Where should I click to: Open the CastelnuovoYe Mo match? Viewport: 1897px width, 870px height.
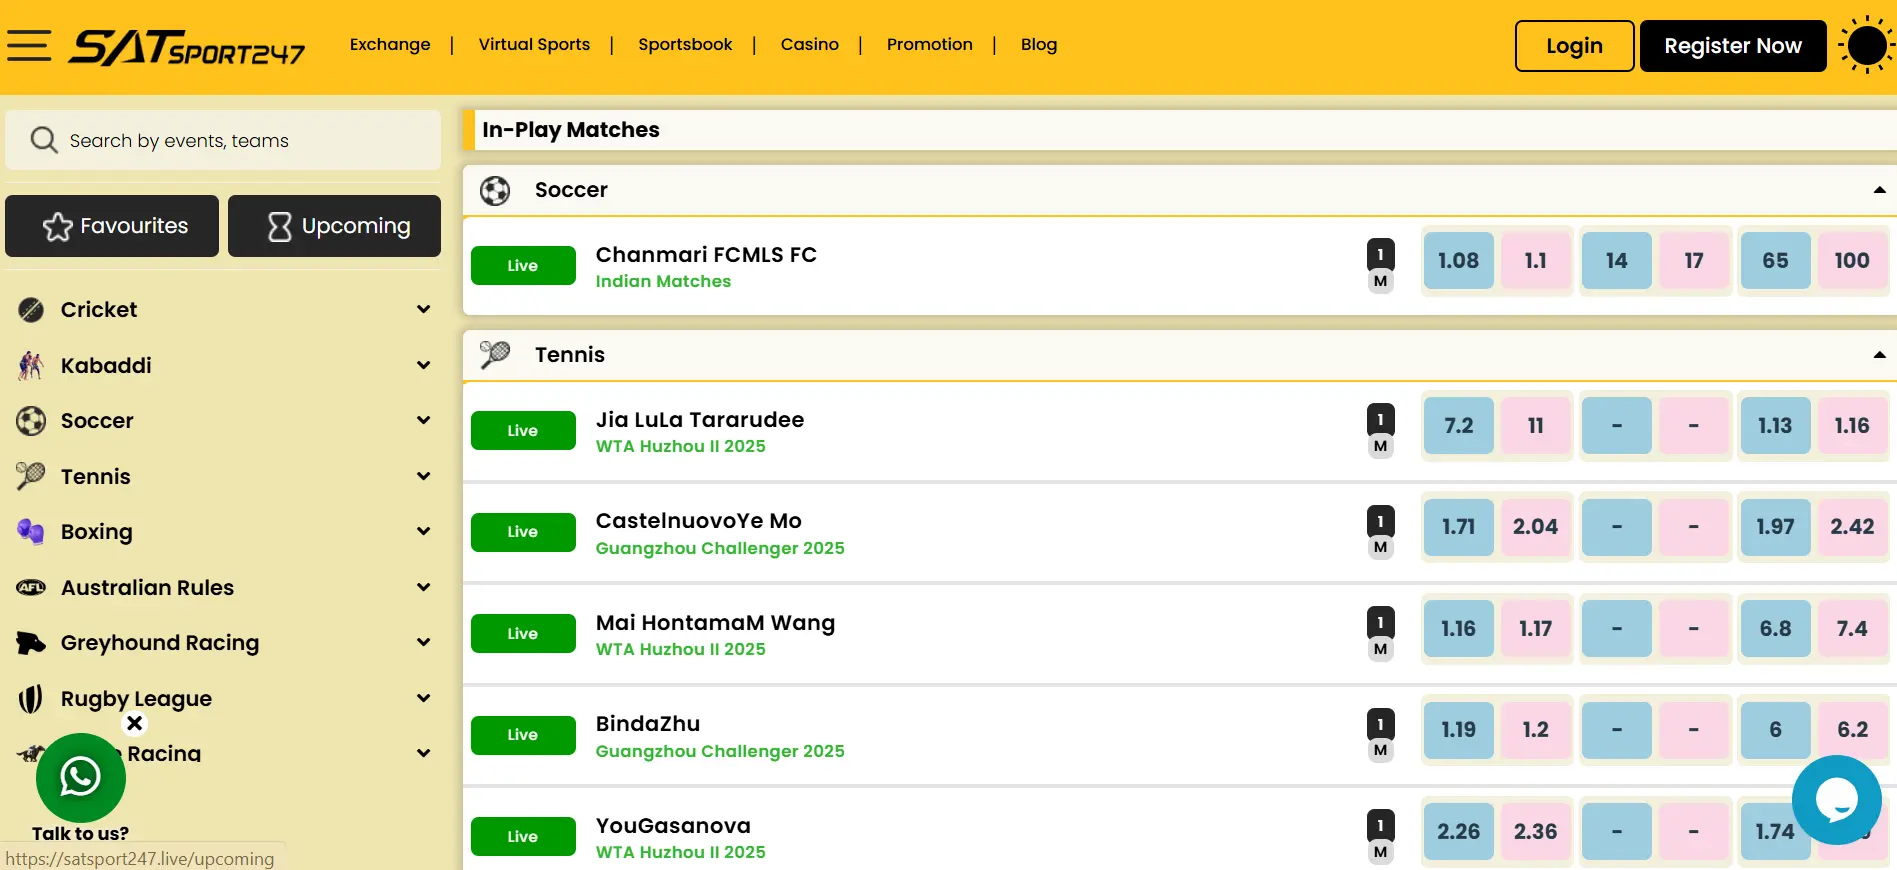click(698, 521)
